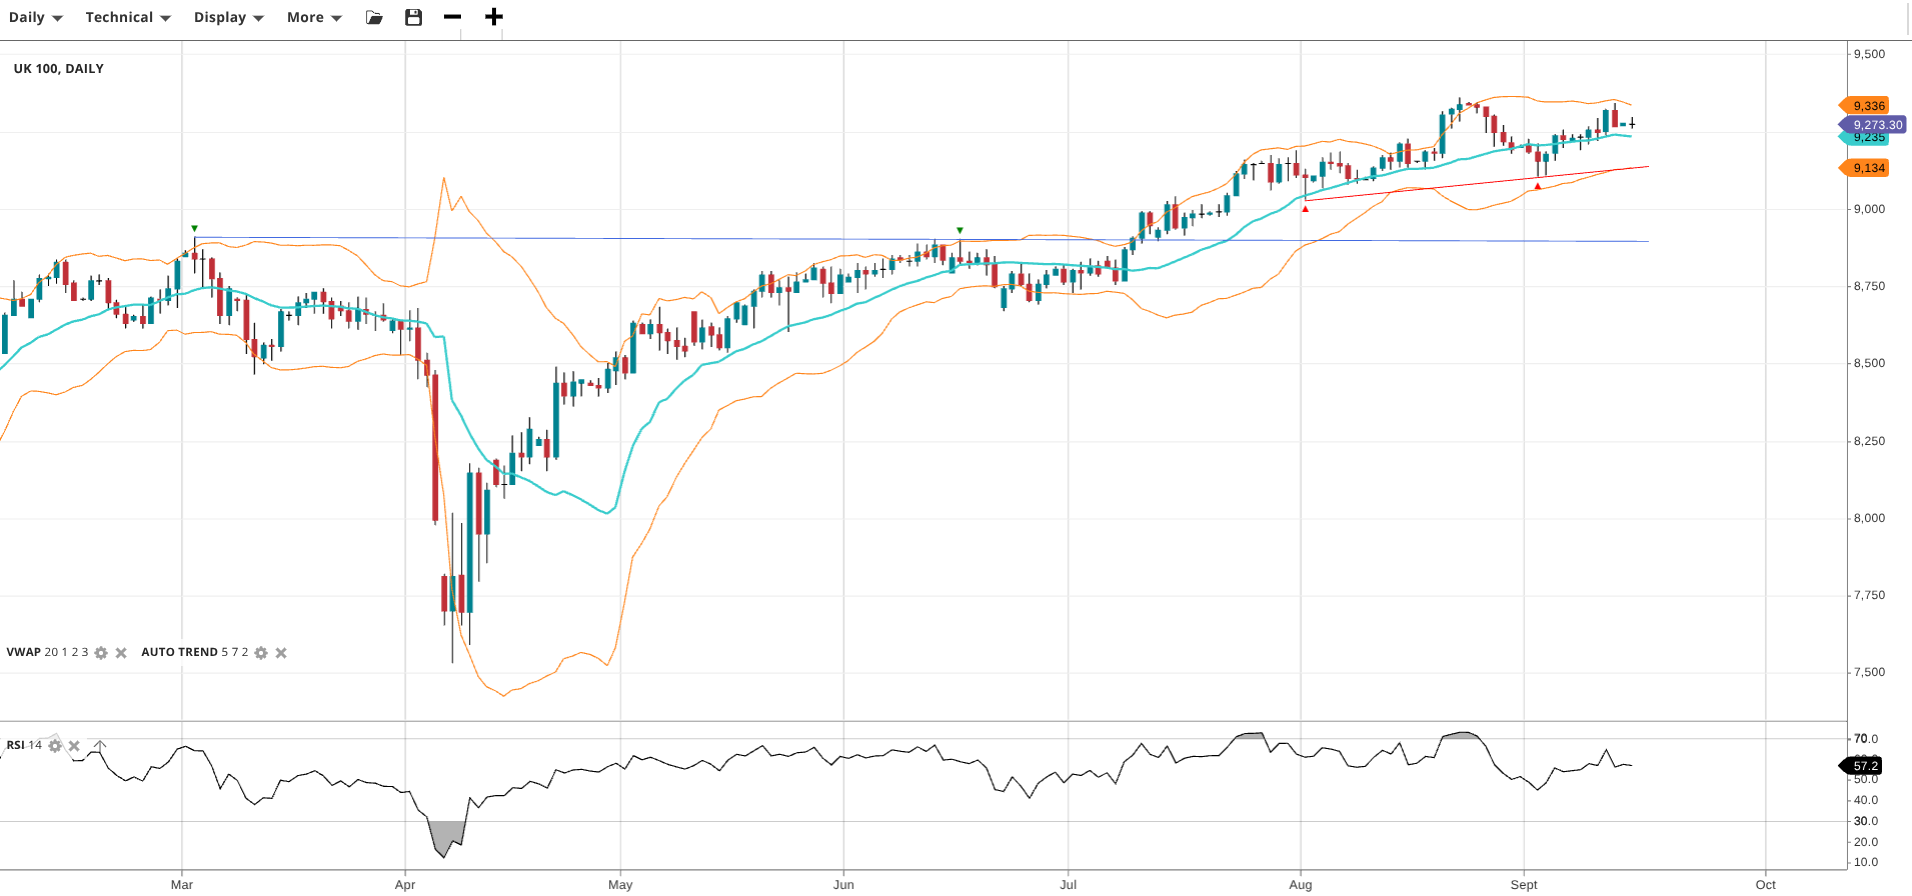Viewport: 1912px width, 896px height.
Task: Move RSI panel up with arrow icon
Action: point(99,745)
